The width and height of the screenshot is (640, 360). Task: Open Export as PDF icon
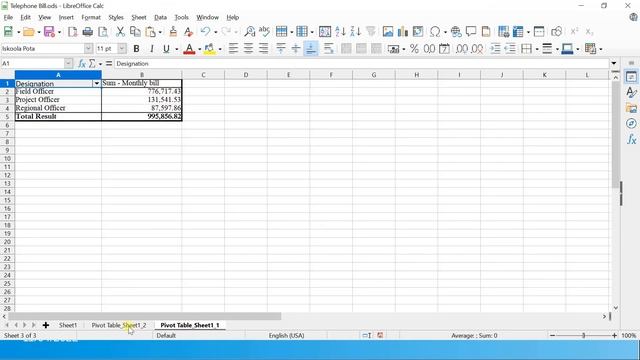73,31
